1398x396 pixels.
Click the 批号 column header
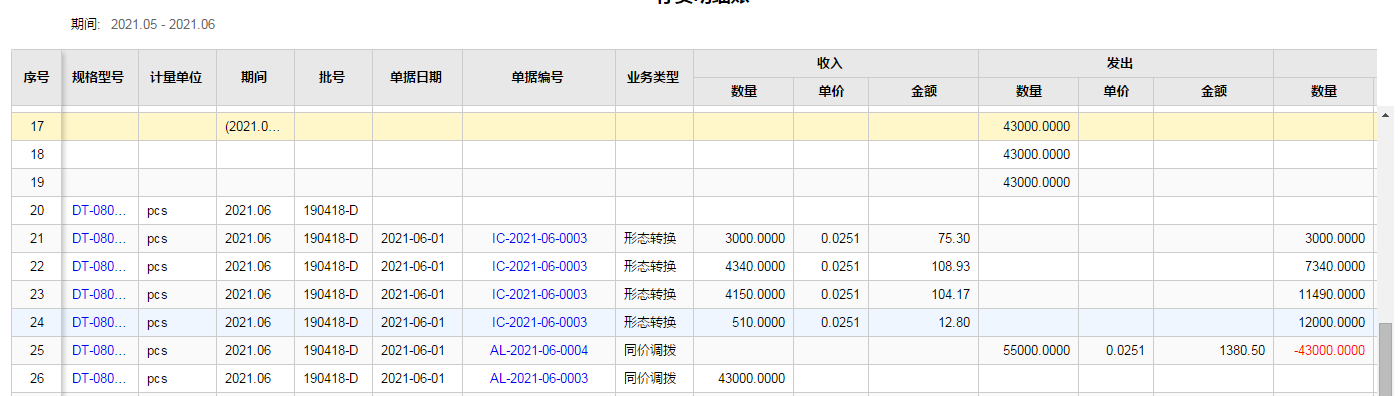pos(333,77)
